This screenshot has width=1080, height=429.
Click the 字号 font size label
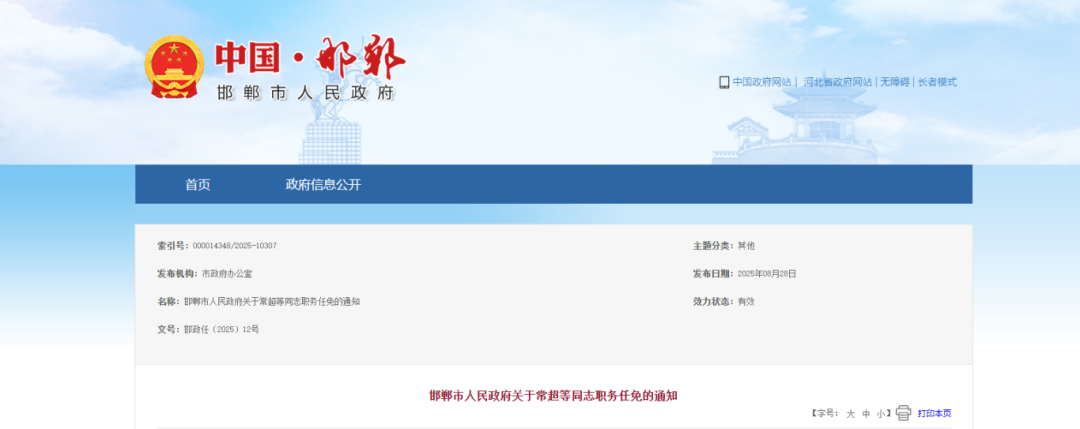click(x=826, y=414)
